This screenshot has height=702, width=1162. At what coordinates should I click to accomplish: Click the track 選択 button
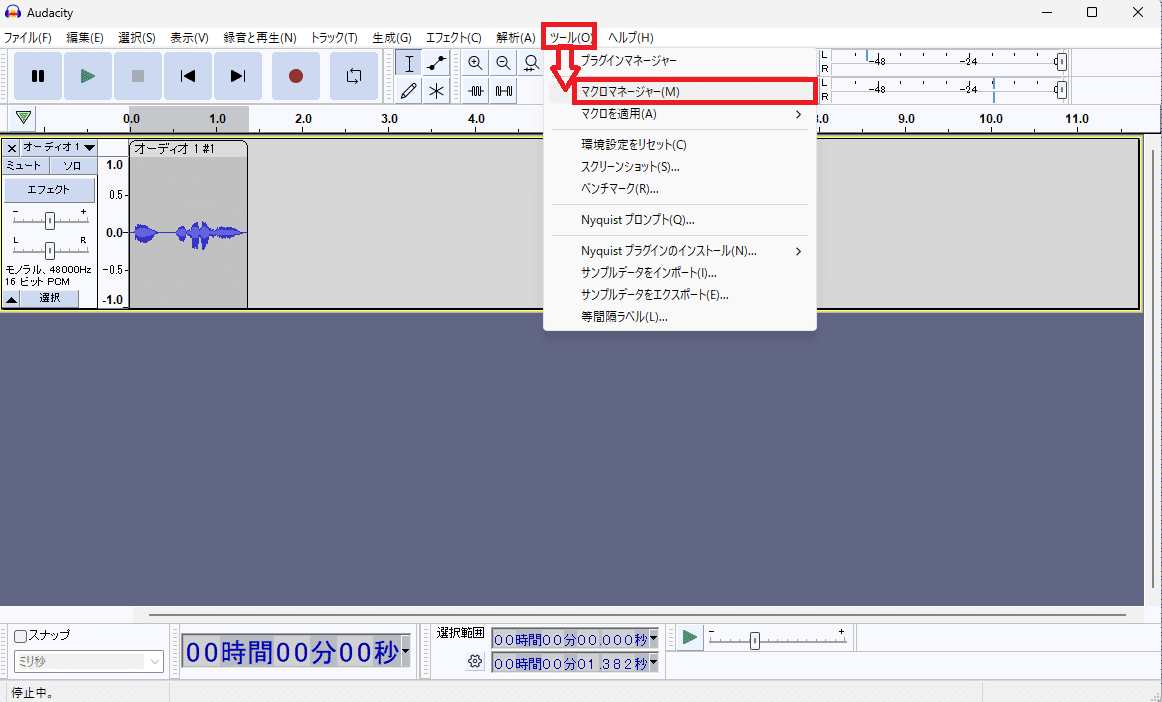coord(50,298)
